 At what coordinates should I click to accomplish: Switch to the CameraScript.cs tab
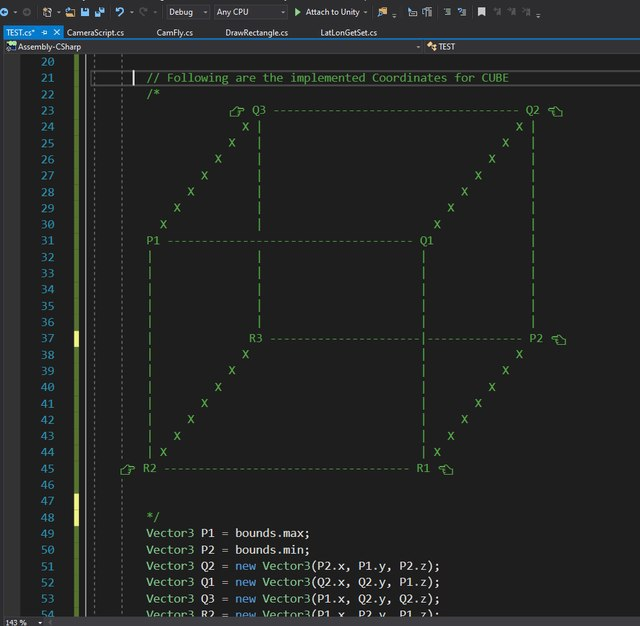tap(96, 33)
